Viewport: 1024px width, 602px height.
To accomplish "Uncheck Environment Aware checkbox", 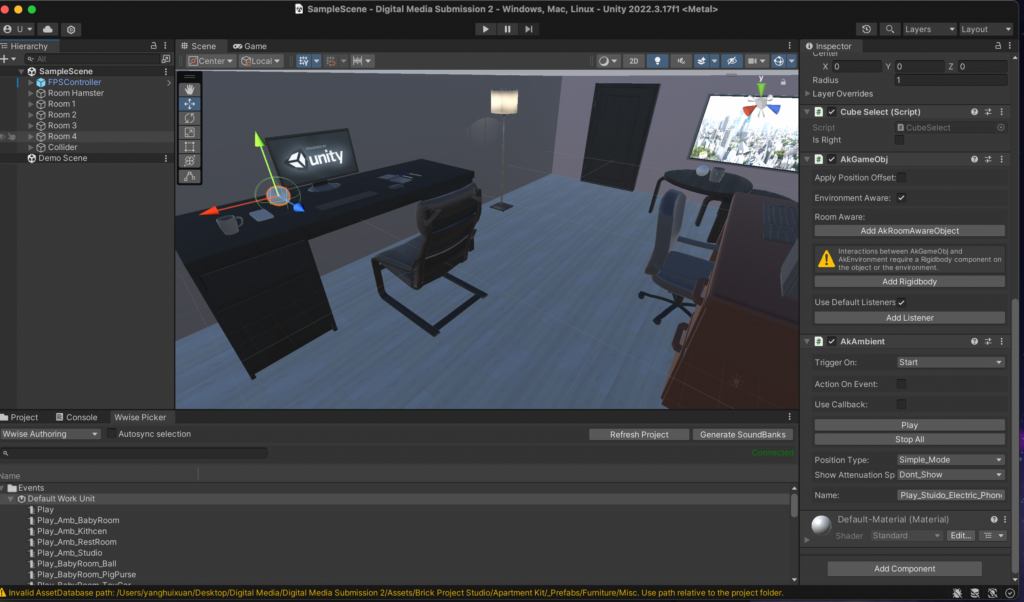I will 900,198.
